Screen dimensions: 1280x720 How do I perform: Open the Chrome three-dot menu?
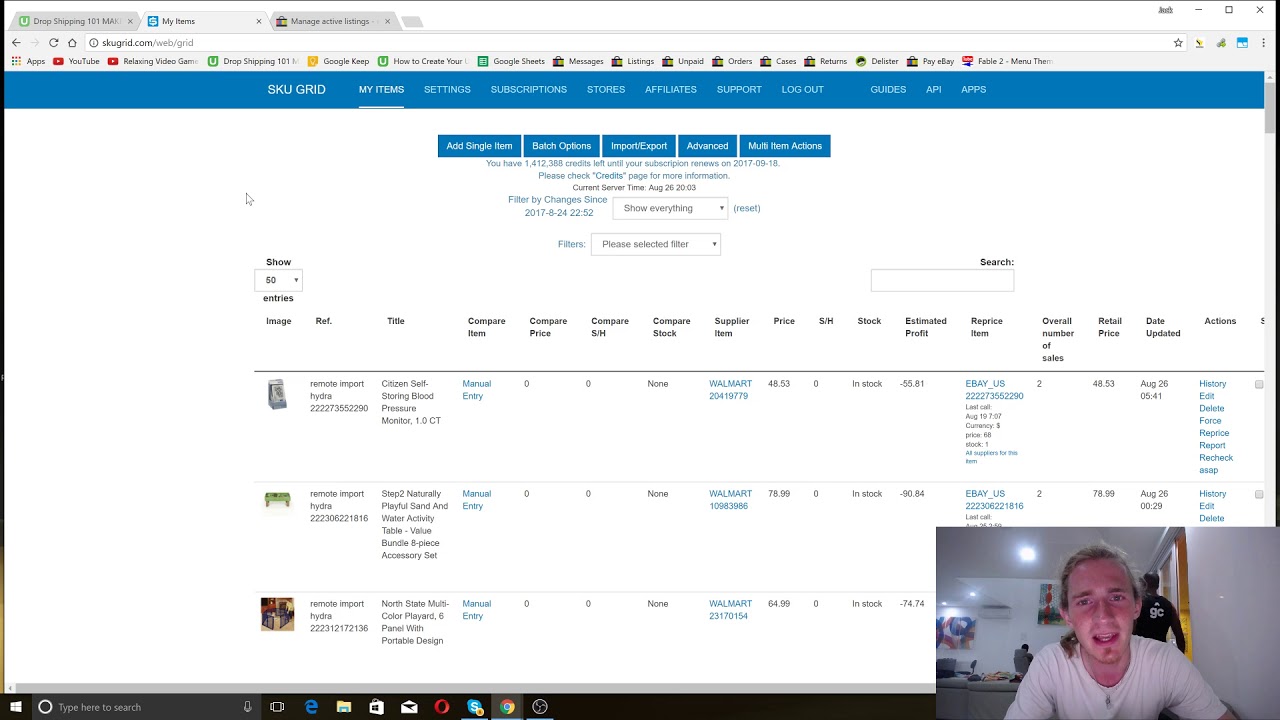[x=1264, y=43]
